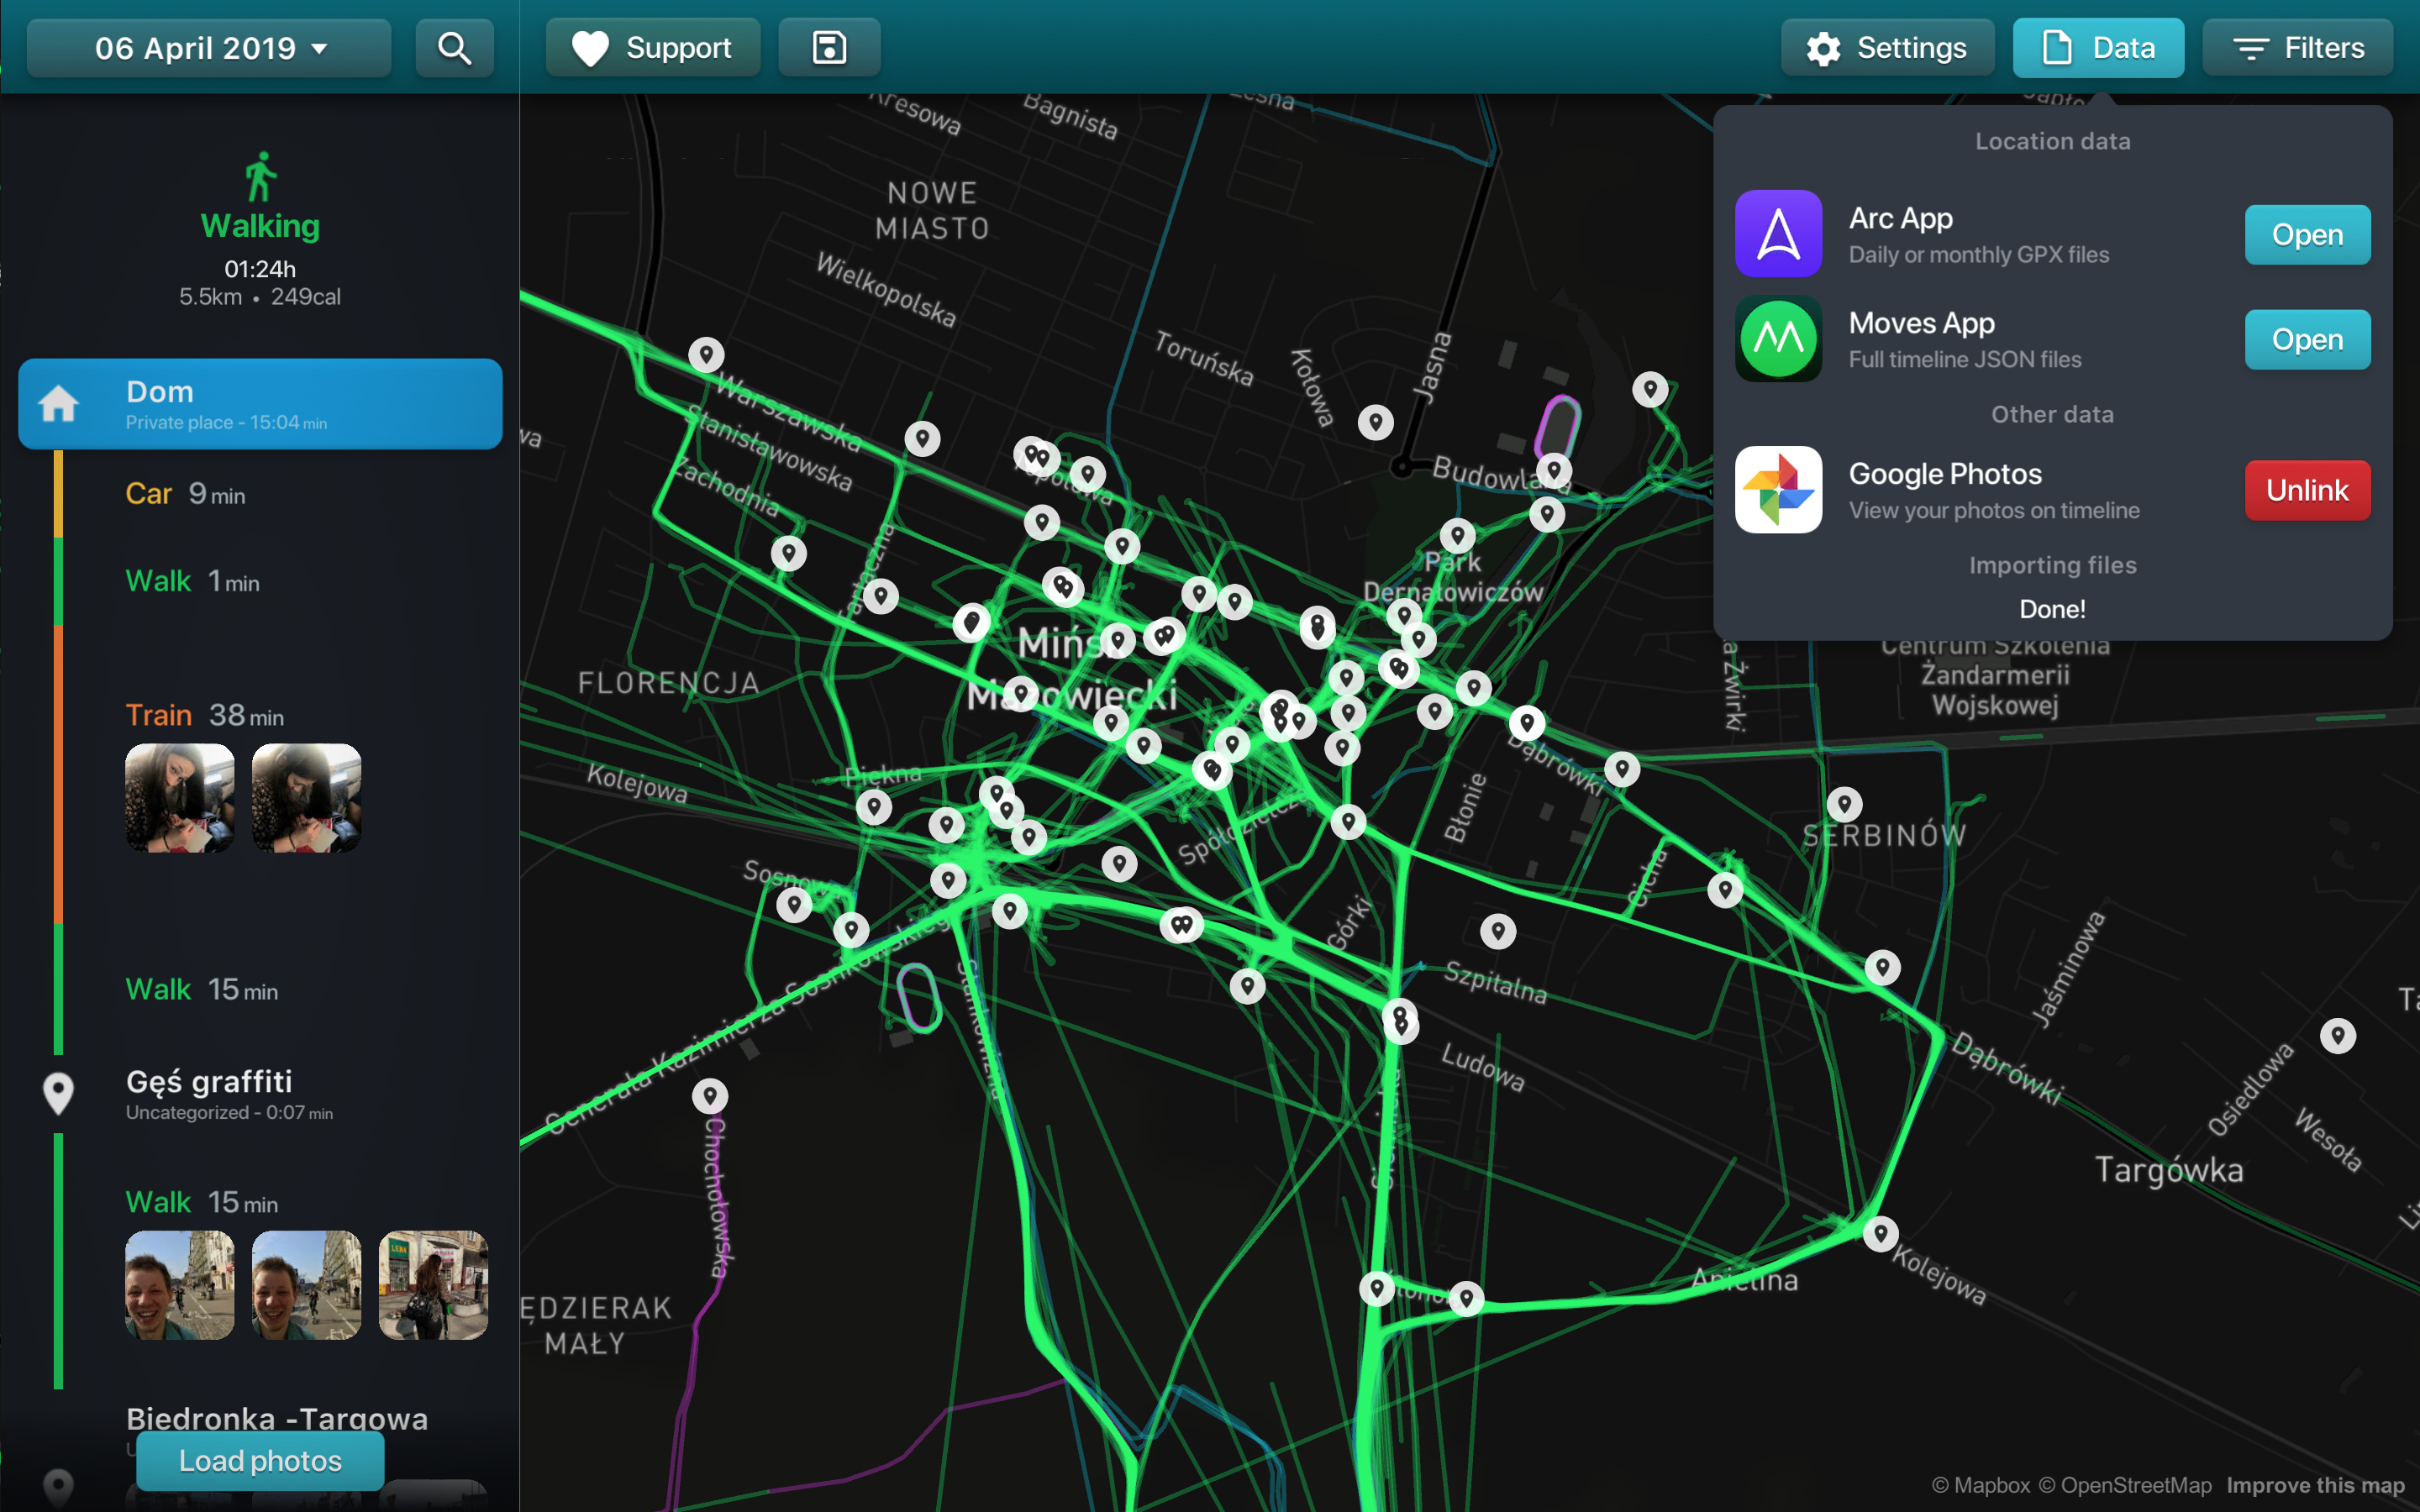Click the Moves App logo icon
The width and height of the screenshot is (2420, 1512).
coord(1778,339)
